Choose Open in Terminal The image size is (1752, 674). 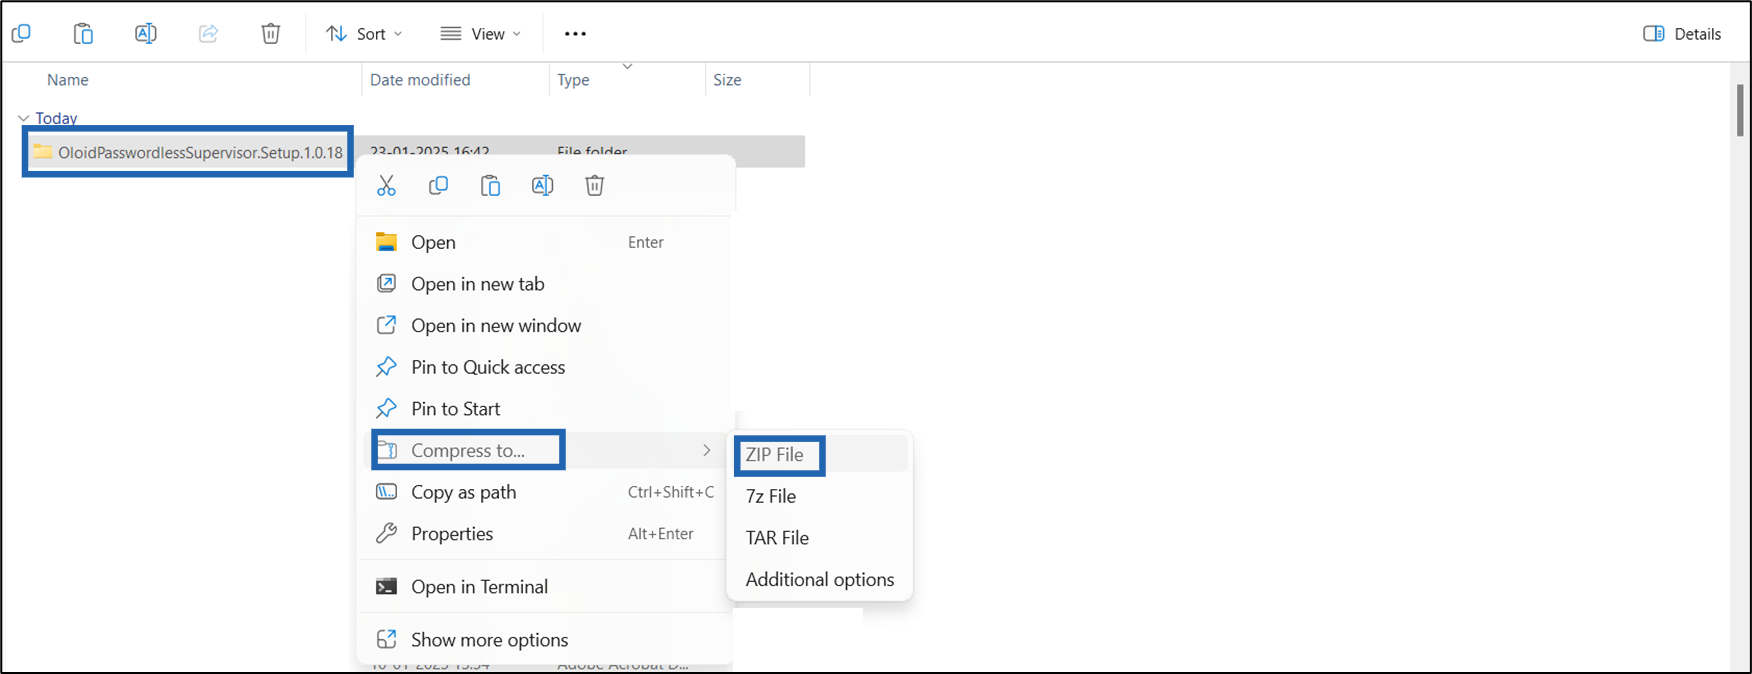(545, 587)
